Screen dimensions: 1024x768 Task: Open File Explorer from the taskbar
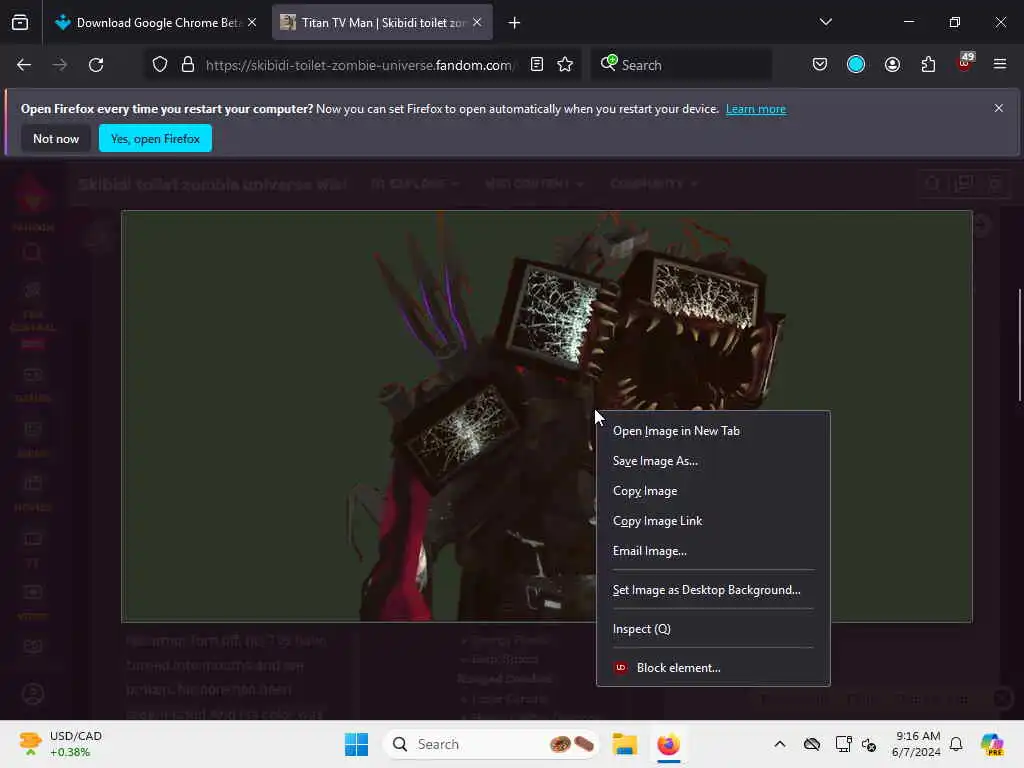pos(624,744)
